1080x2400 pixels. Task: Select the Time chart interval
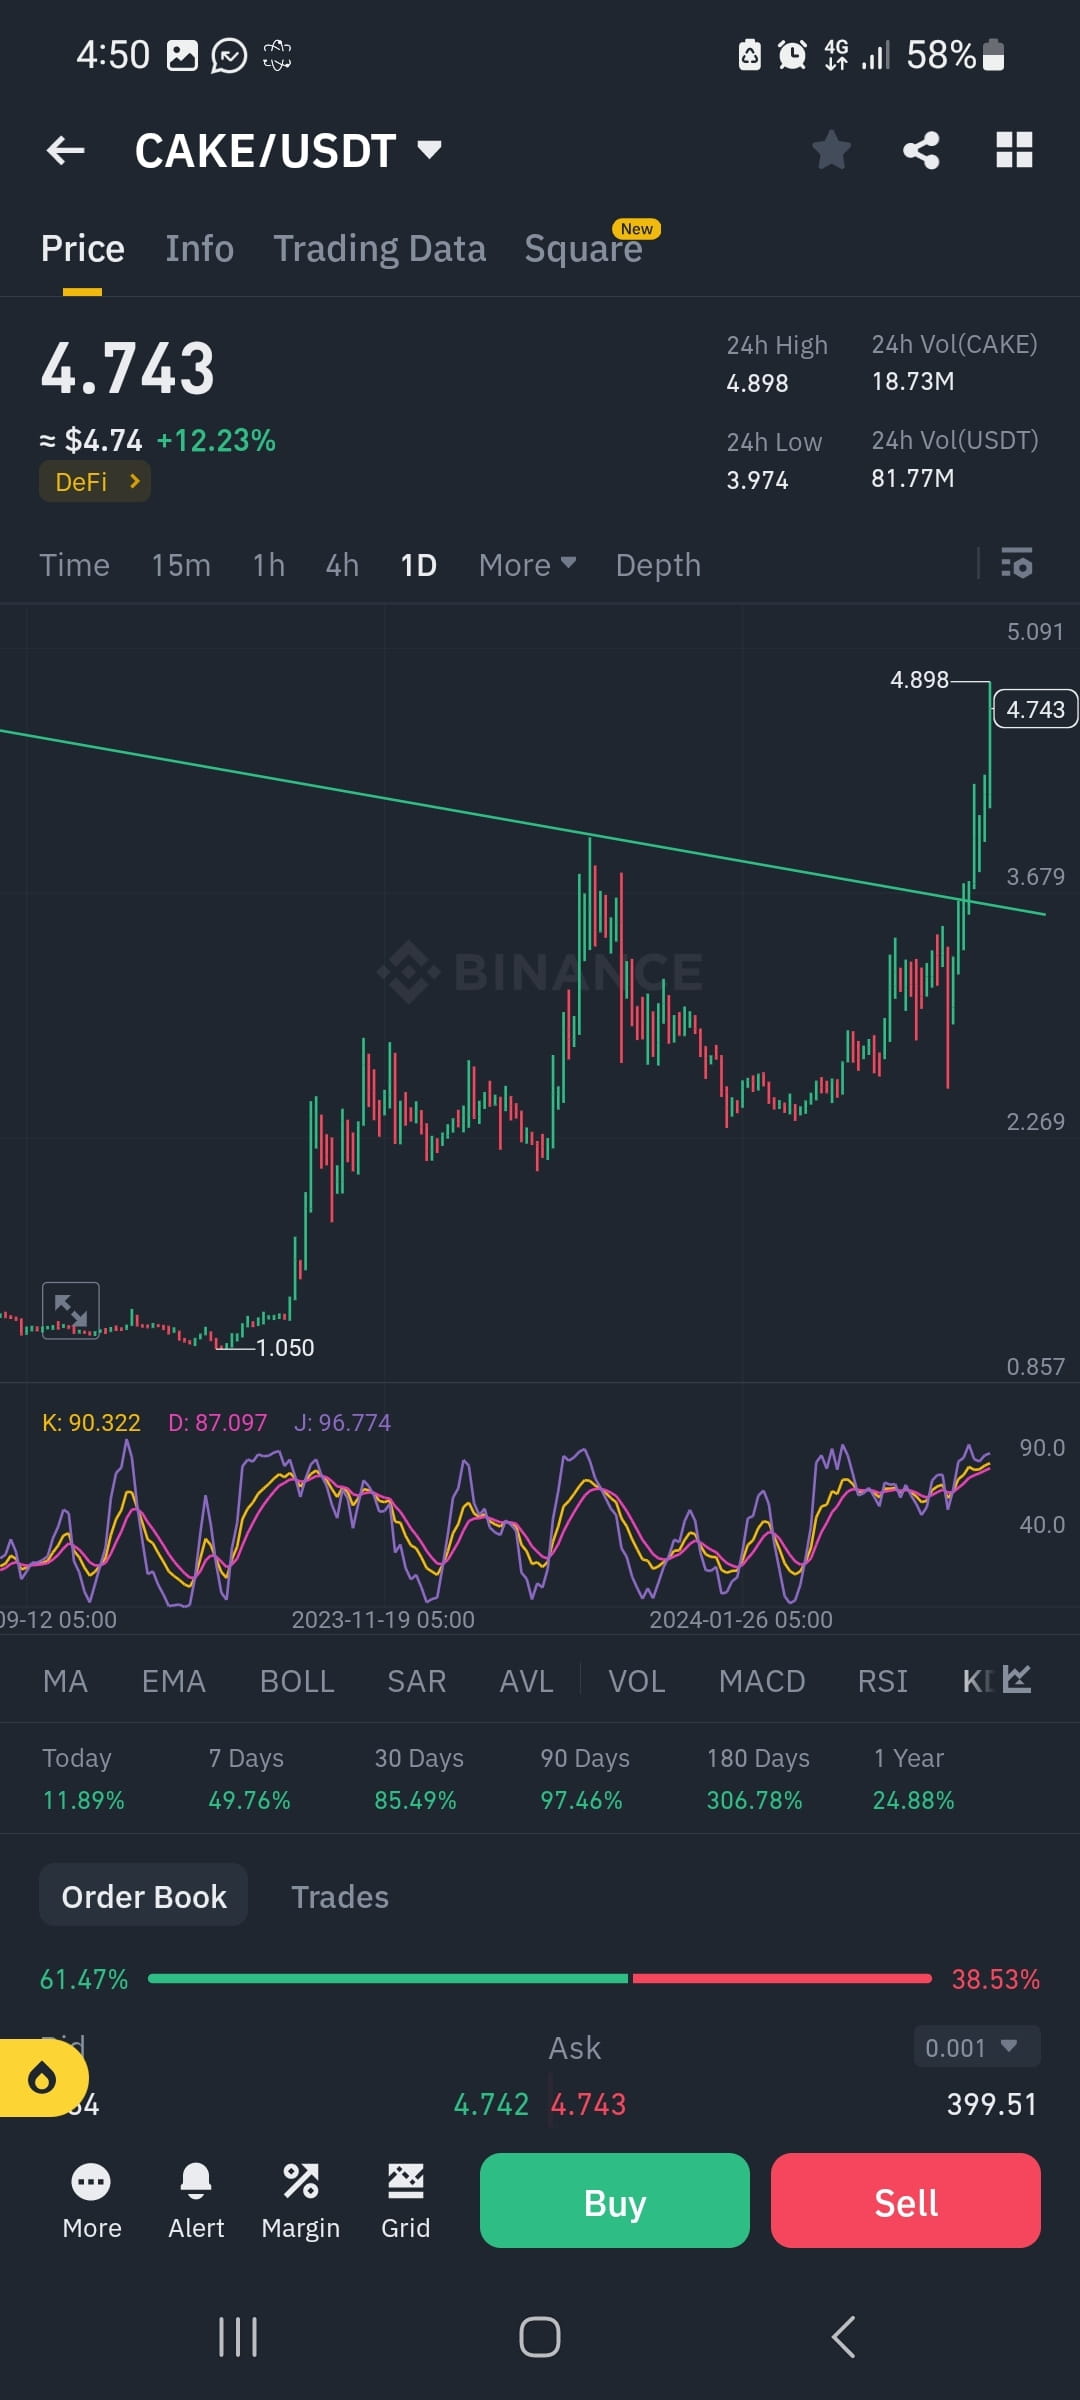(x=74, y=565)
